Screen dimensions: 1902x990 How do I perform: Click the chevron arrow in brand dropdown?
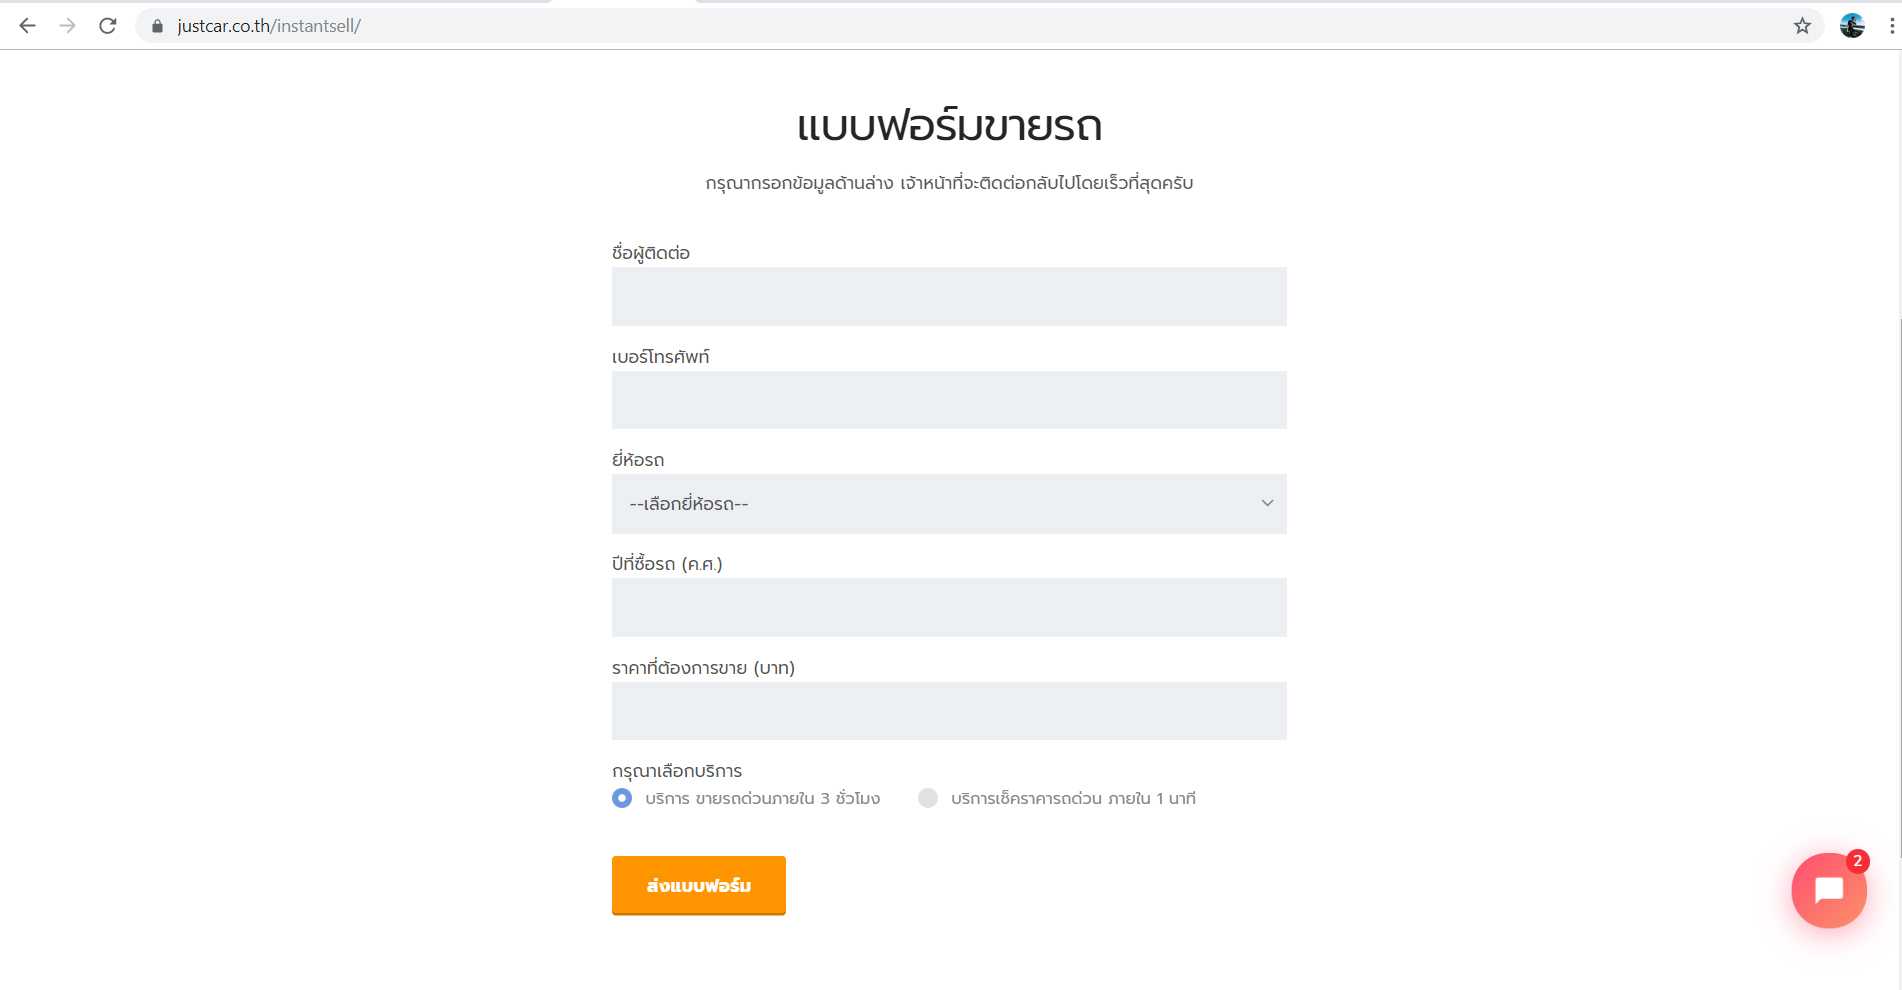coord(1267,503)
